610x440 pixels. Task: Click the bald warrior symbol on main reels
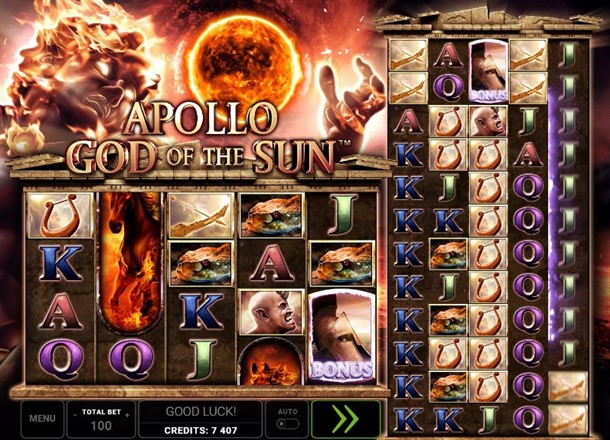click(x=271, y=312)
